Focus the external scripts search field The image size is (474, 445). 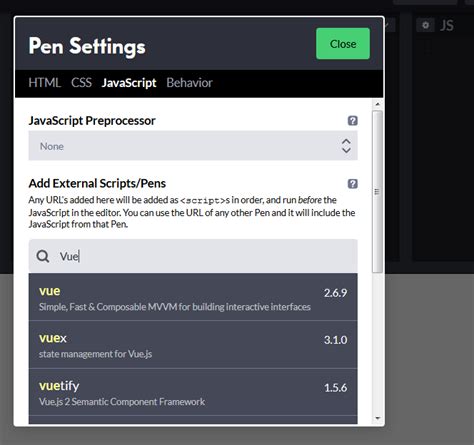pos(193,256)
